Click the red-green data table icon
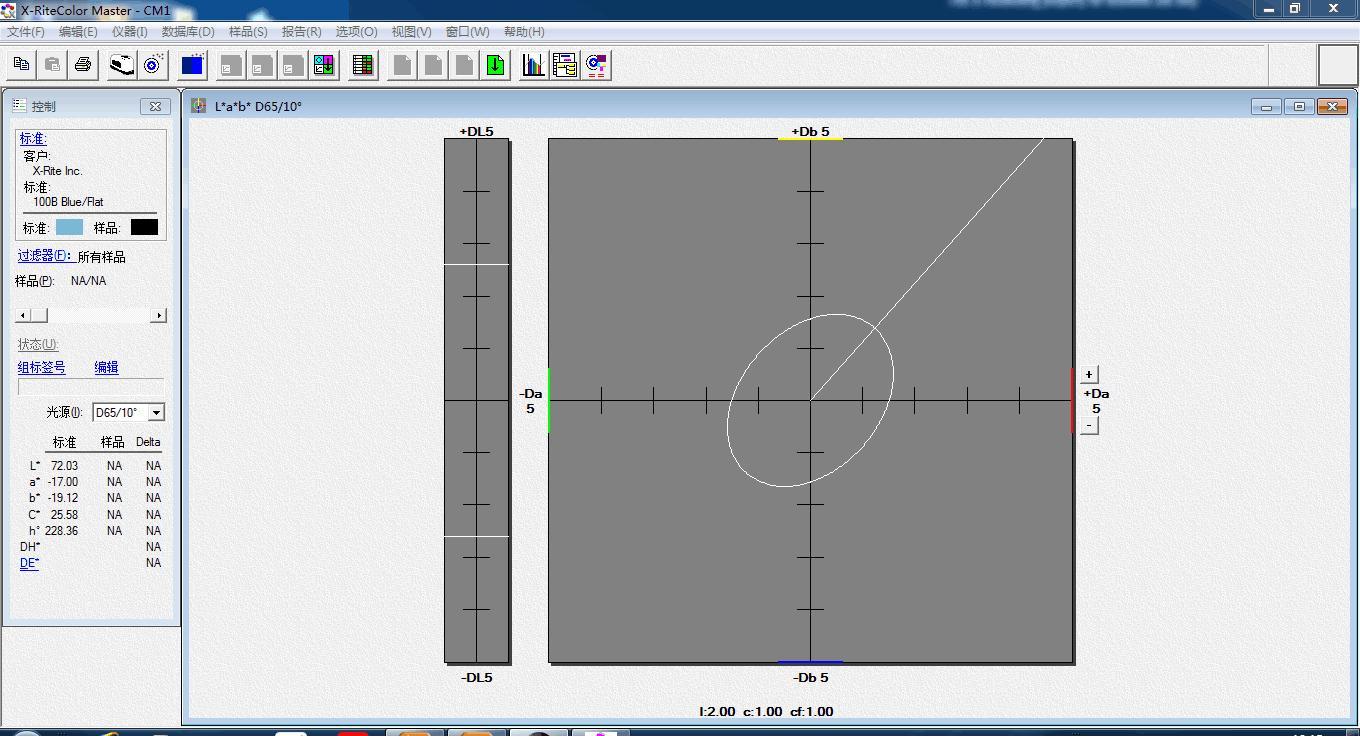Image resolution: width=1360 pixels, height=736 pixels. (363, 65)
